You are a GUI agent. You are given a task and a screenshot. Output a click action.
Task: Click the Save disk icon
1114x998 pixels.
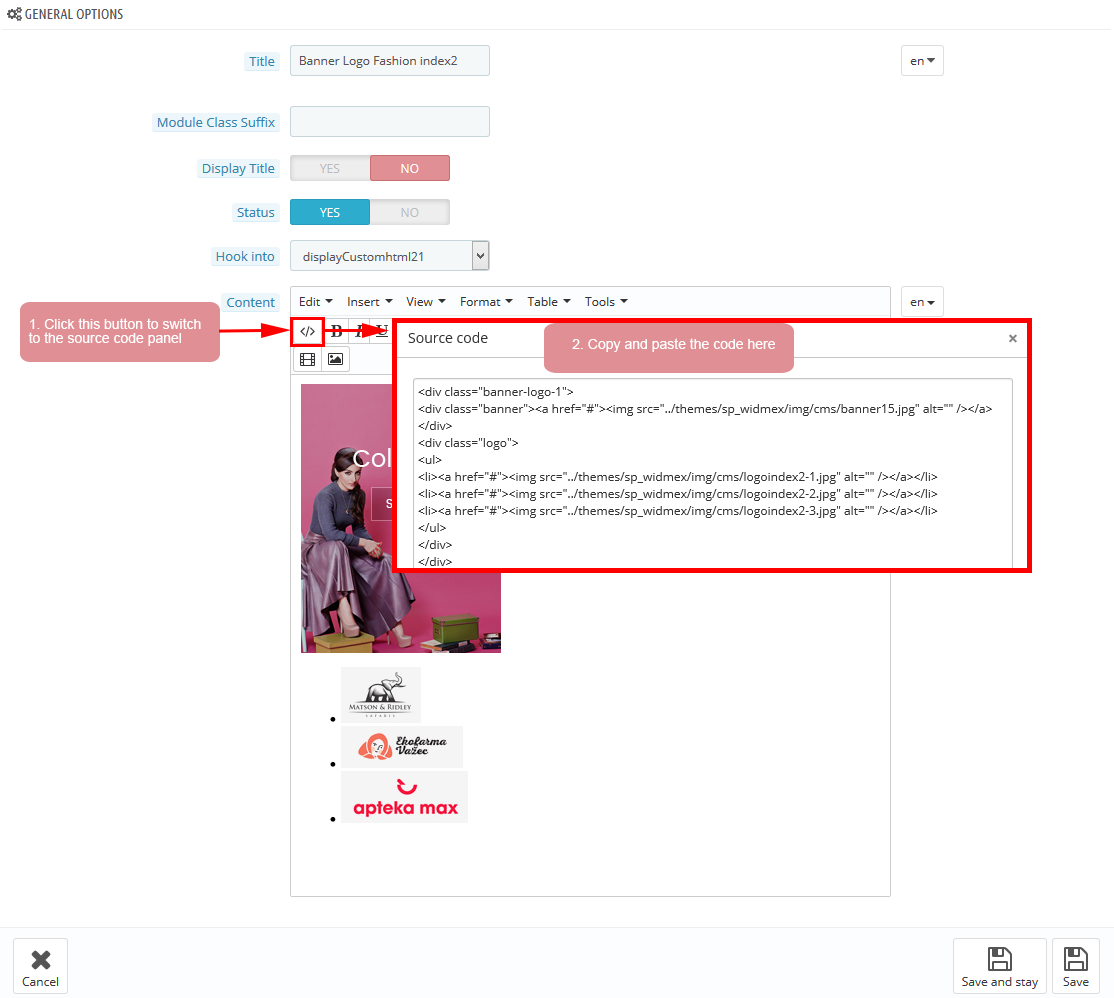[1076, 958]
